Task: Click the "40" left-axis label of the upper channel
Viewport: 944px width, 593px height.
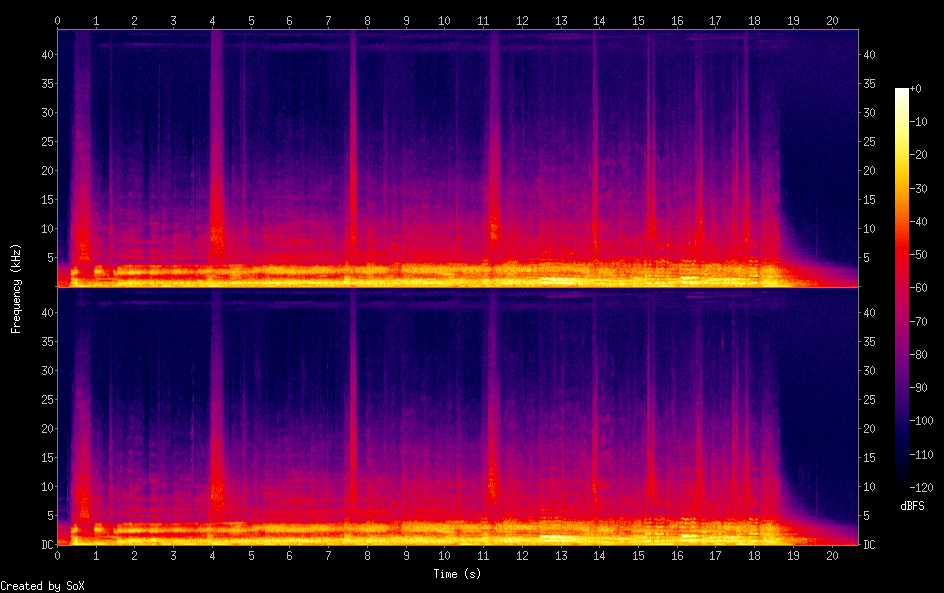Action: [48, 54]
